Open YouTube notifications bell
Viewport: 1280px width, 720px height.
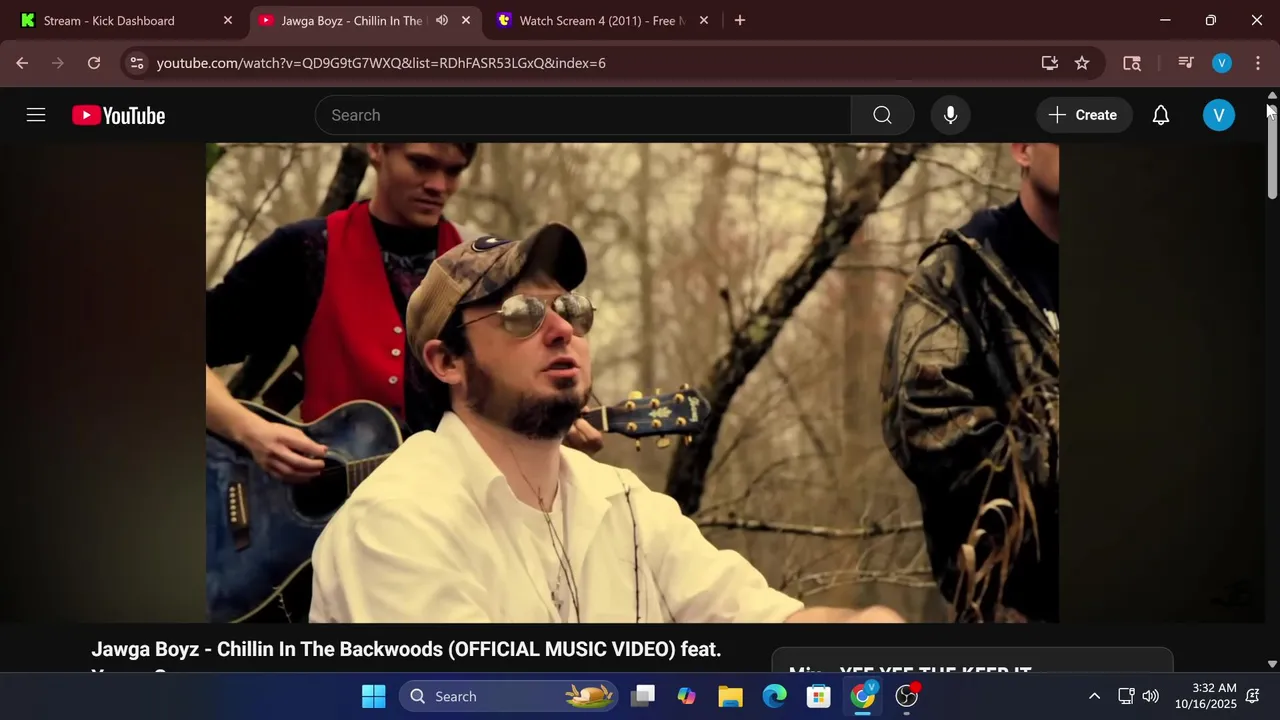[1161, 115]
